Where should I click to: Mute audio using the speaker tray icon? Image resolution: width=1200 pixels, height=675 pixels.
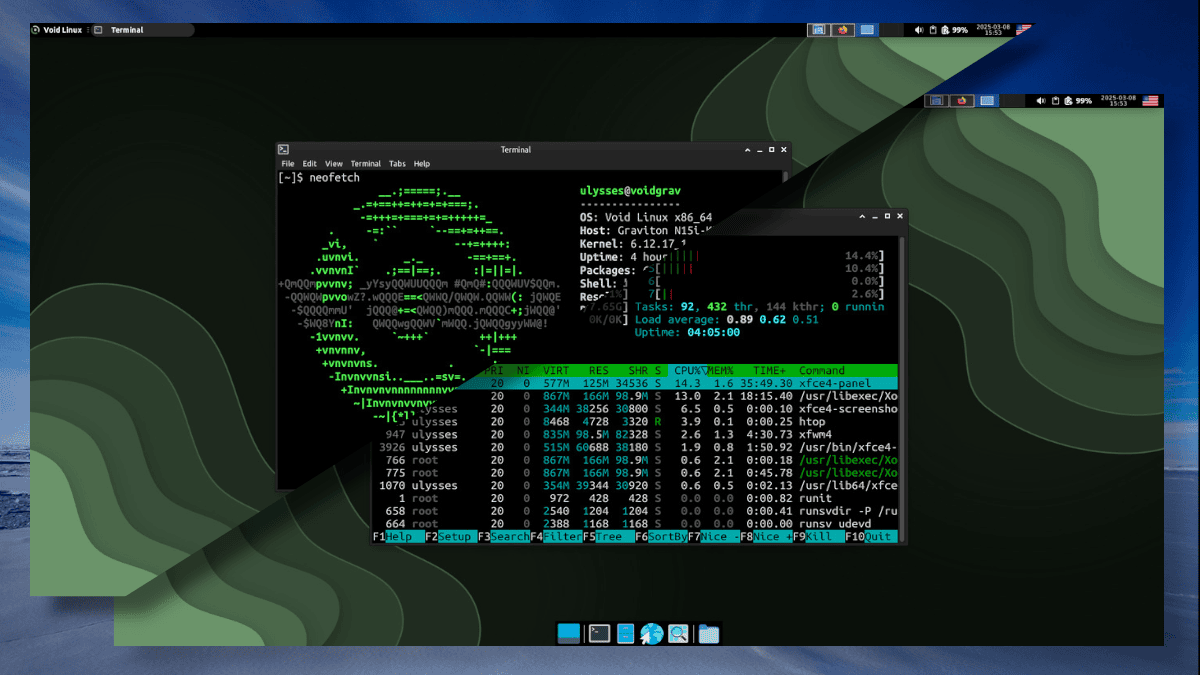tap(920, 29)
